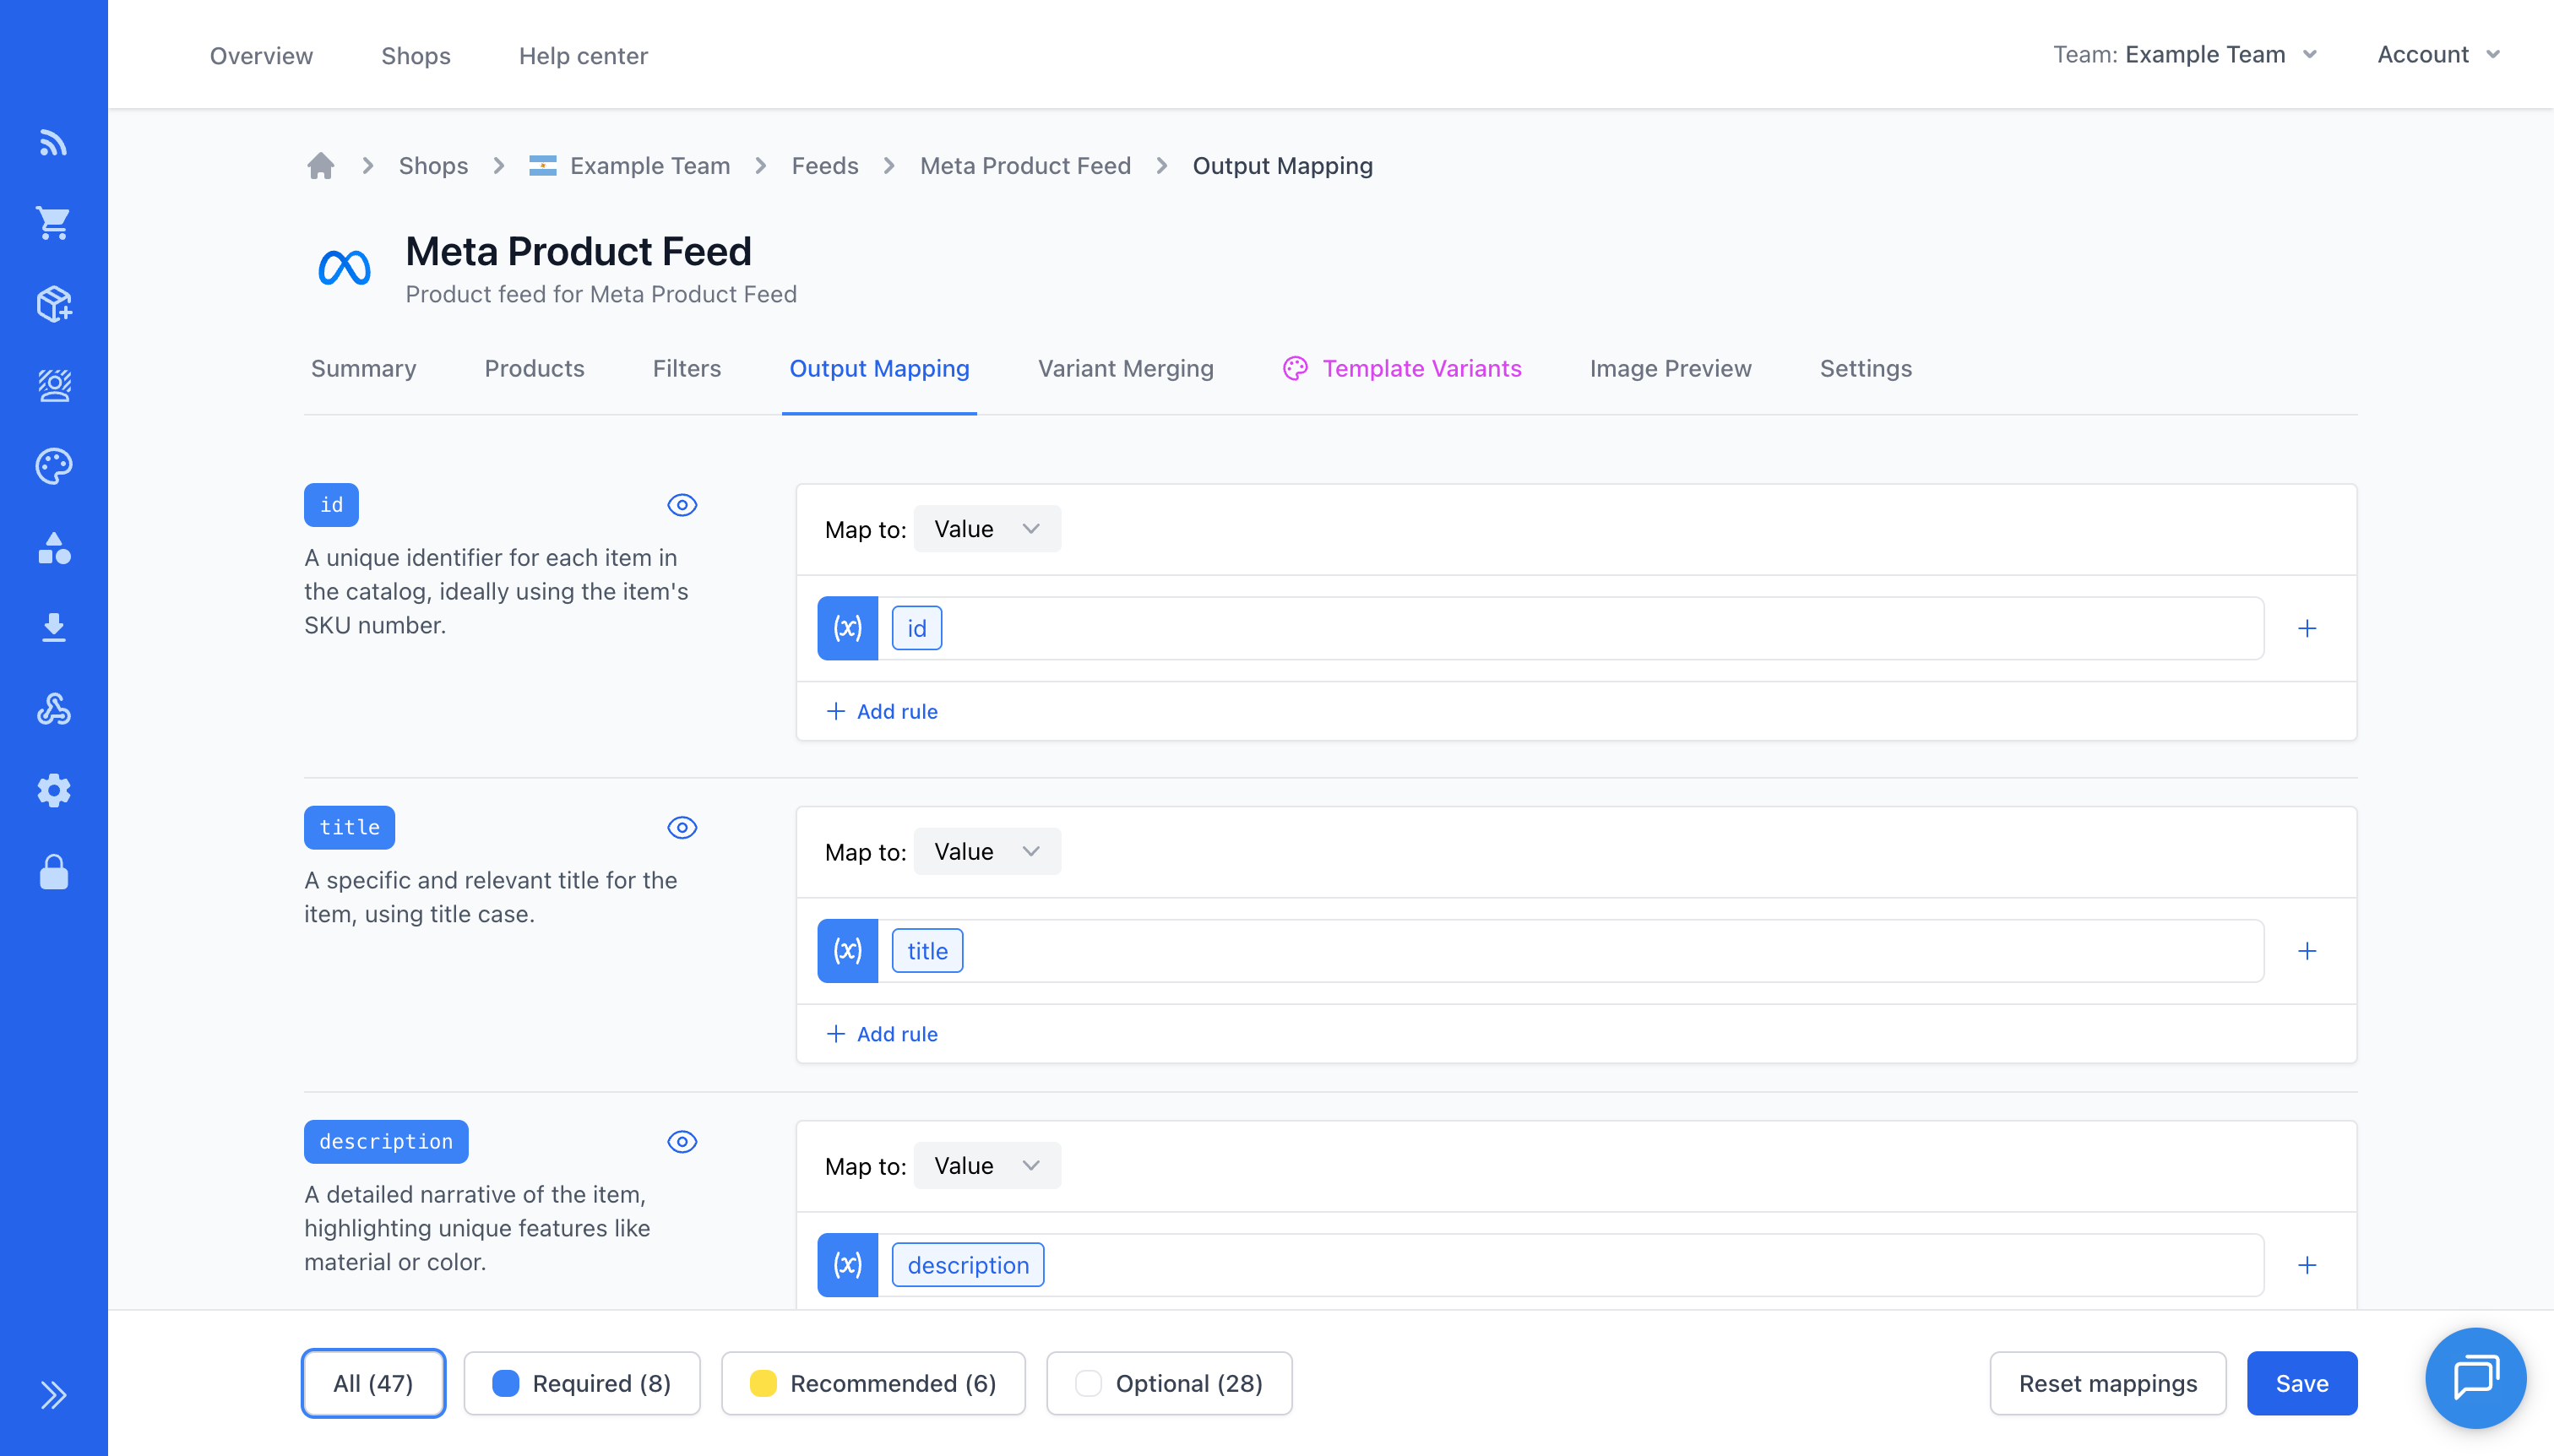Screen dimensions: 2554x1456
Task: Click the title value input field
Action: [x=1570, y=951]
